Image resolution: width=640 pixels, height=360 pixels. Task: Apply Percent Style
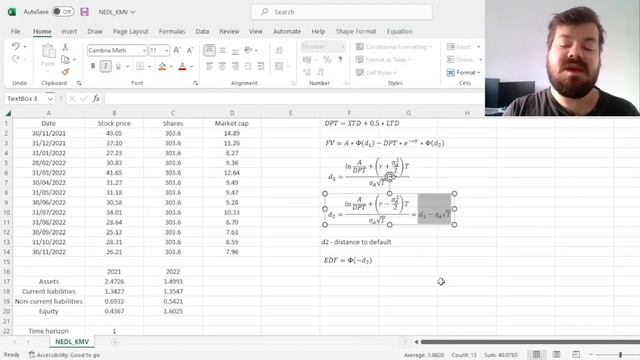pyautogui.click(x=327, y=60)
